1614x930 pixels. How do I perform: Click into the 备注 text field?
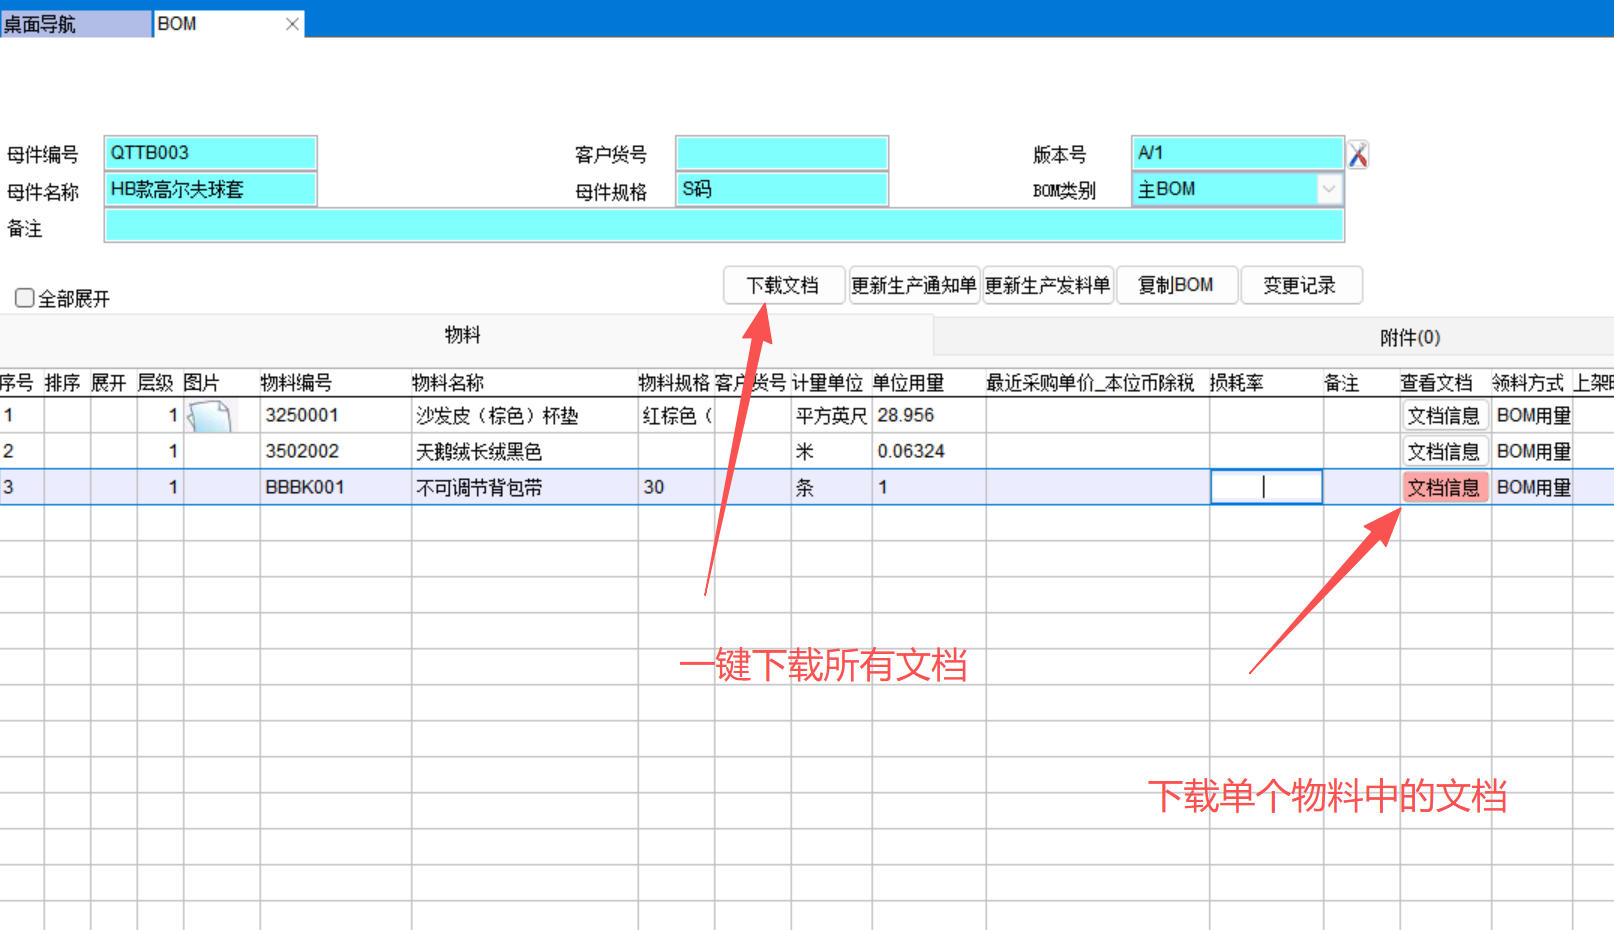723,227
